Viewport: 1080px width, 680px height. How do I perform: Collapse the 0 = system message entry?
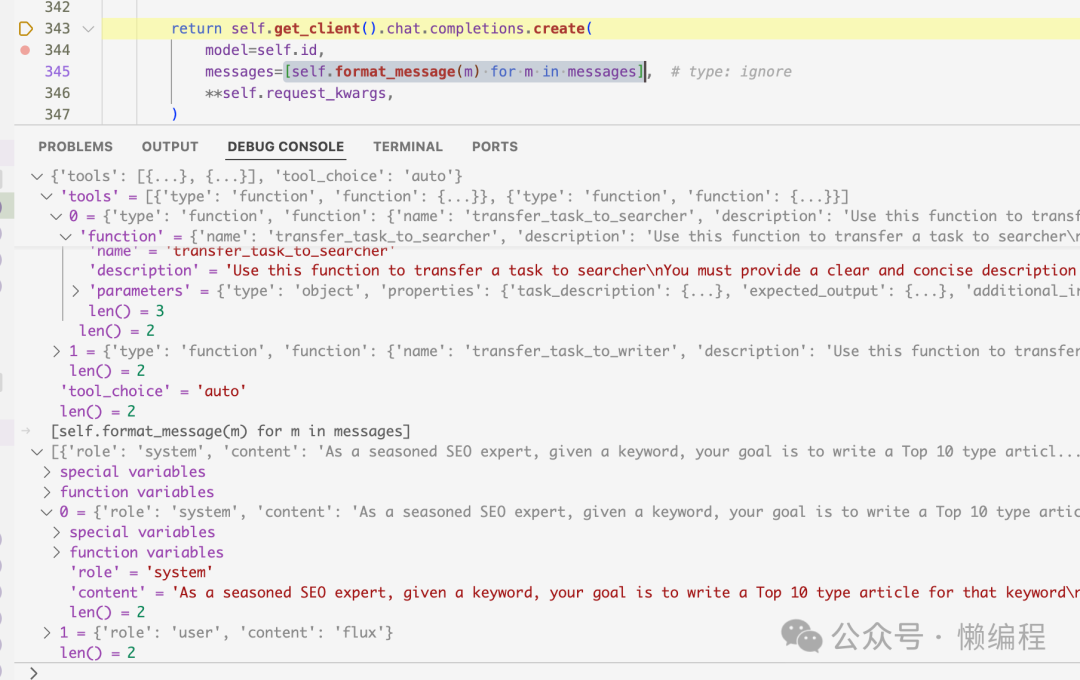coord(47,512)
